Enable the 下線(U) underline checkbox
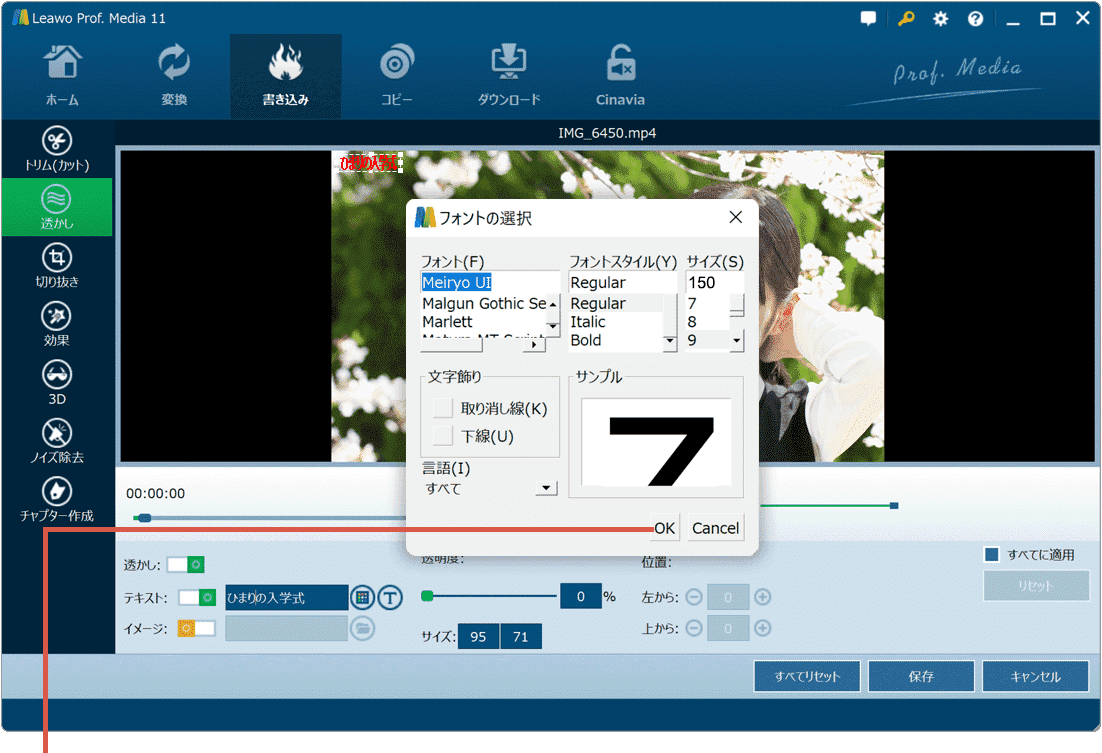The height and width of the screenshot is (753, 1102). coord(443,436)
